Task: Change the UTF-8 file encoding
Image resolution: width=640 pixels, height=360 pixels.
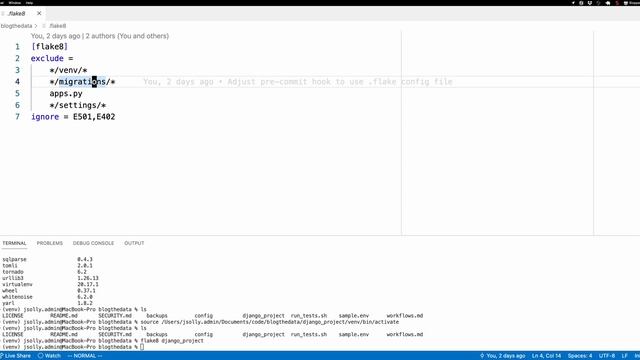Action: point(607,356)
